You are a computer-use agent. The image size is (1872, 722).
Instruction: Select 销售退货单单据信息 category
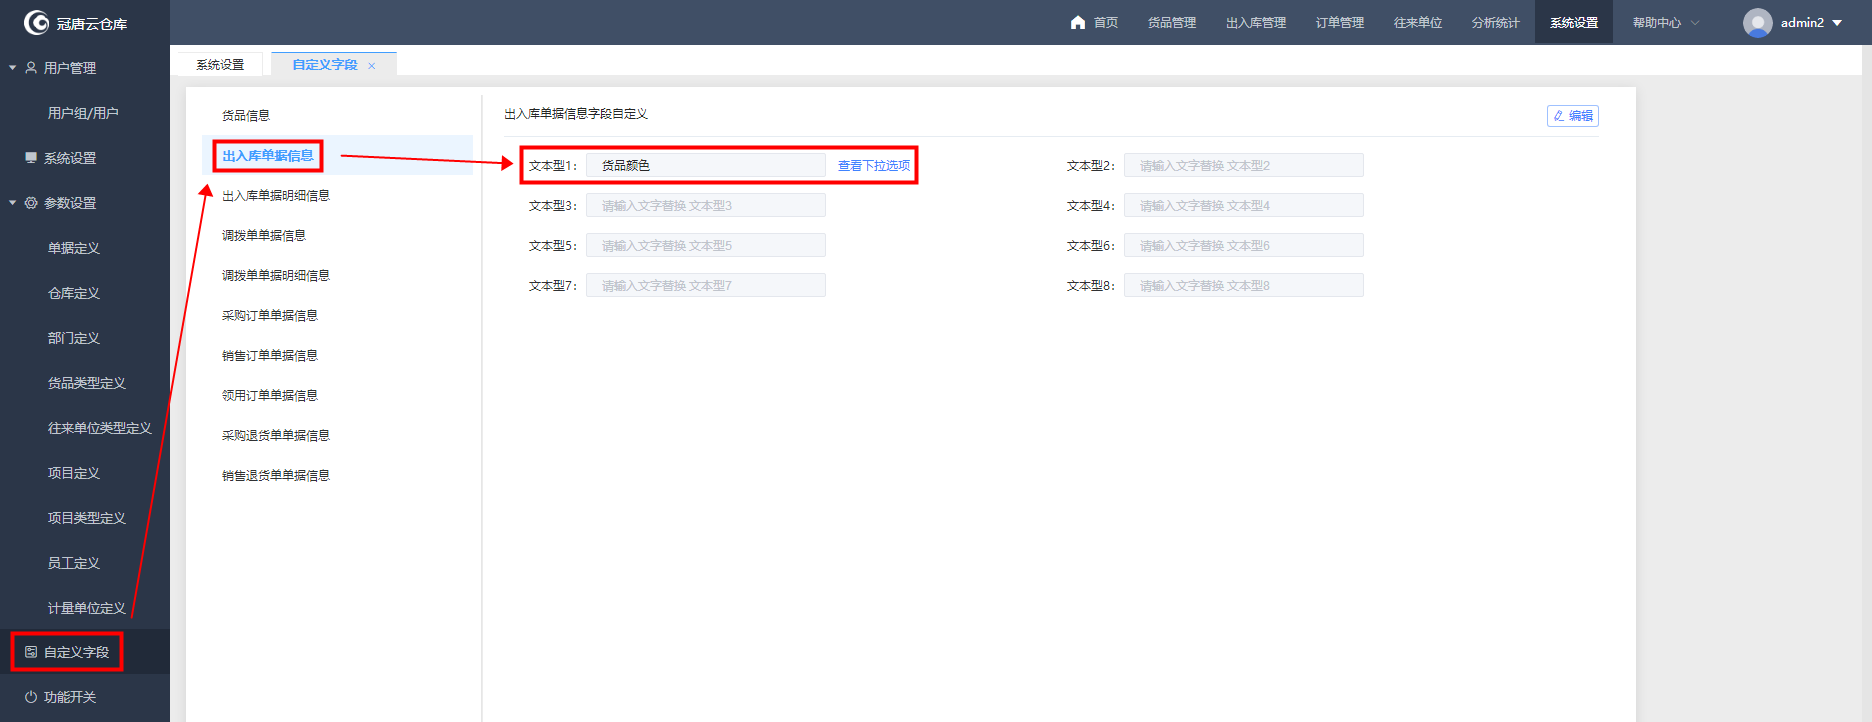point(276,476)
